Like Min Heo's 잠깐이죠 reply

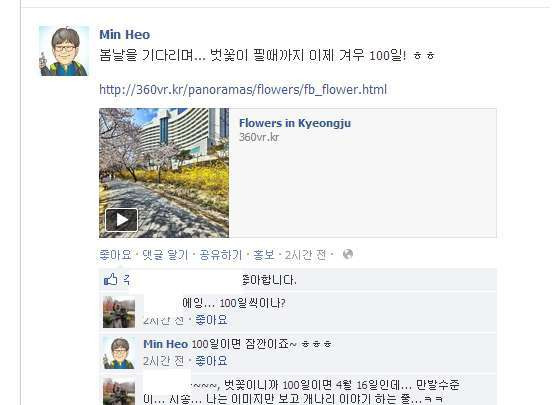[x=211, y=361]
